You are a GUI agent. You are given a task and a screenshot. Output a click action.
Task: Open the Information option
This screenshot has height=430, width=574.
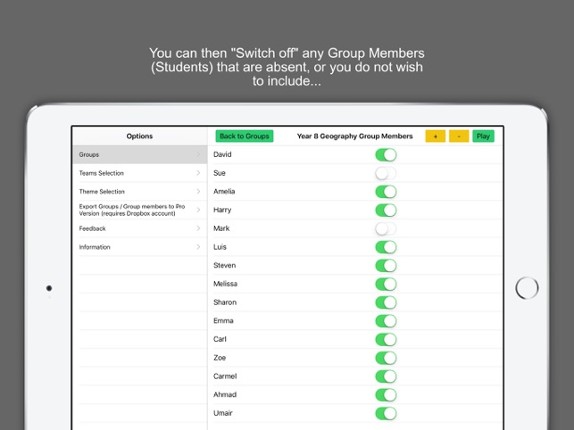tap(140, 247)
